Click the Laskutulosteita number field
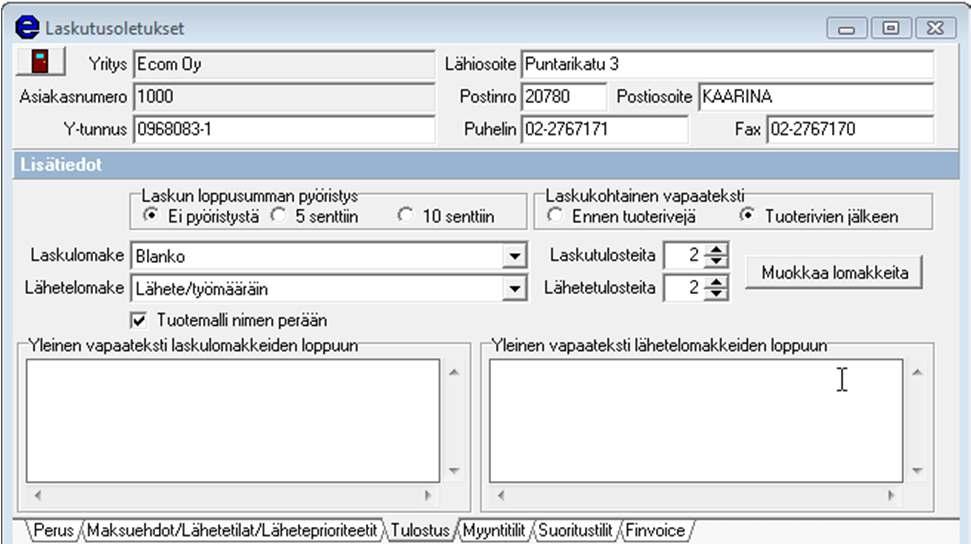This screenshot has height=544, width=971. tap(684, 255)
